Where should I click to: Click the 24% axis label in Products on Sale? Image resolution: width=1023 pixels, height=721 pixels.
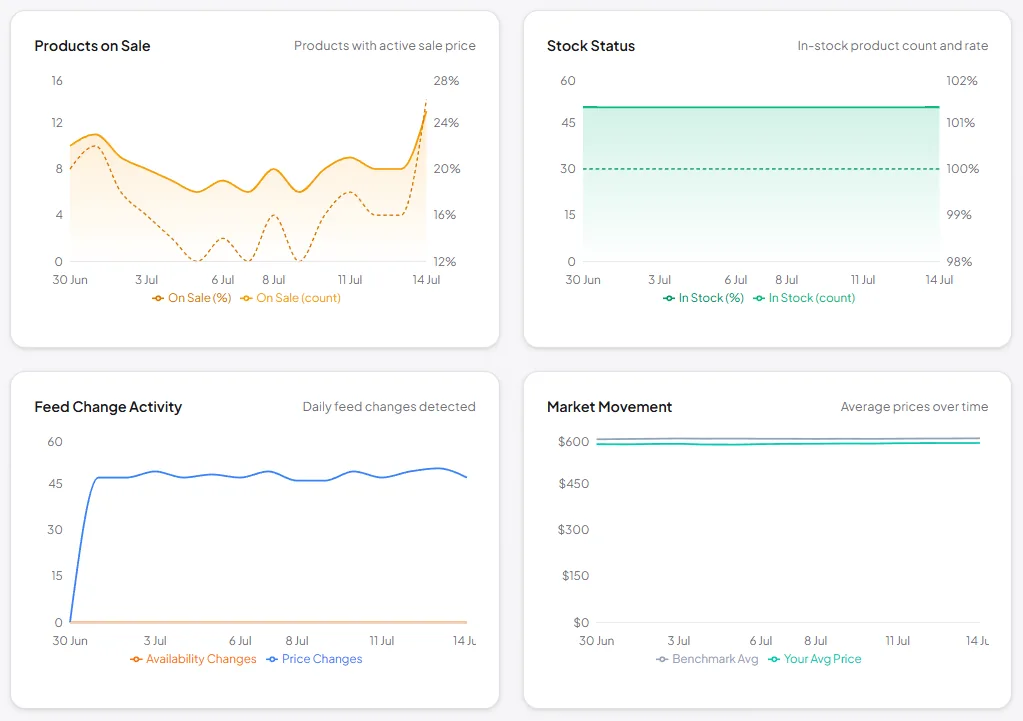click(446, 123)
